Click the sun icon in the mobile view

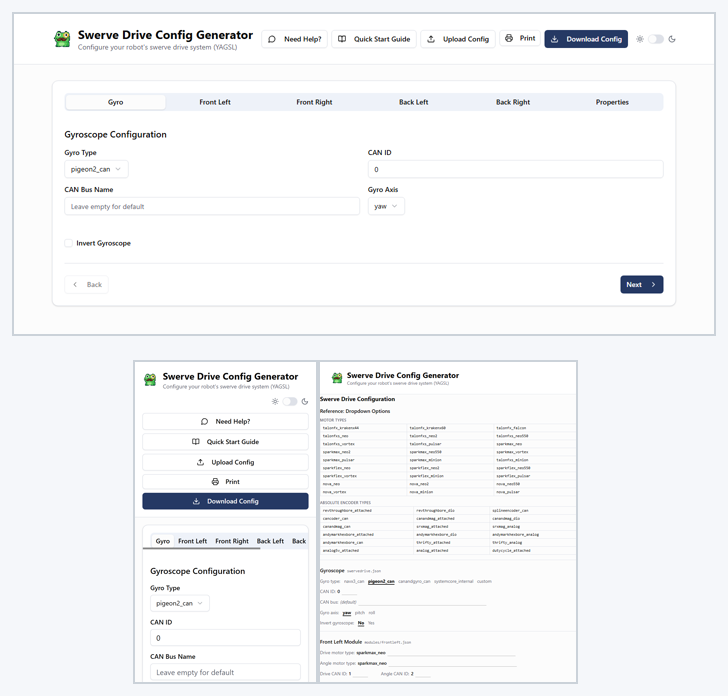tap(275, 401)
